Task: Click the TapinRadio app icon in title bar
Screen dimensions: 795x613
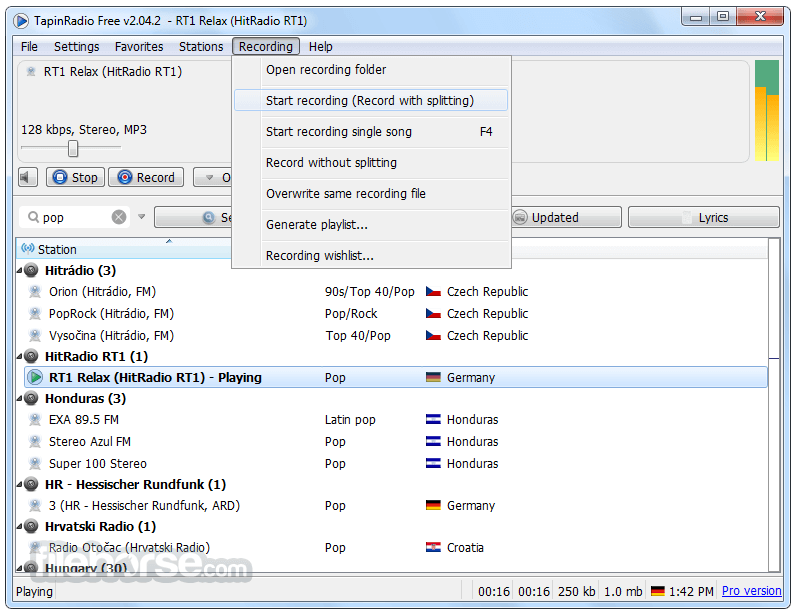Action: pos(22,21)
